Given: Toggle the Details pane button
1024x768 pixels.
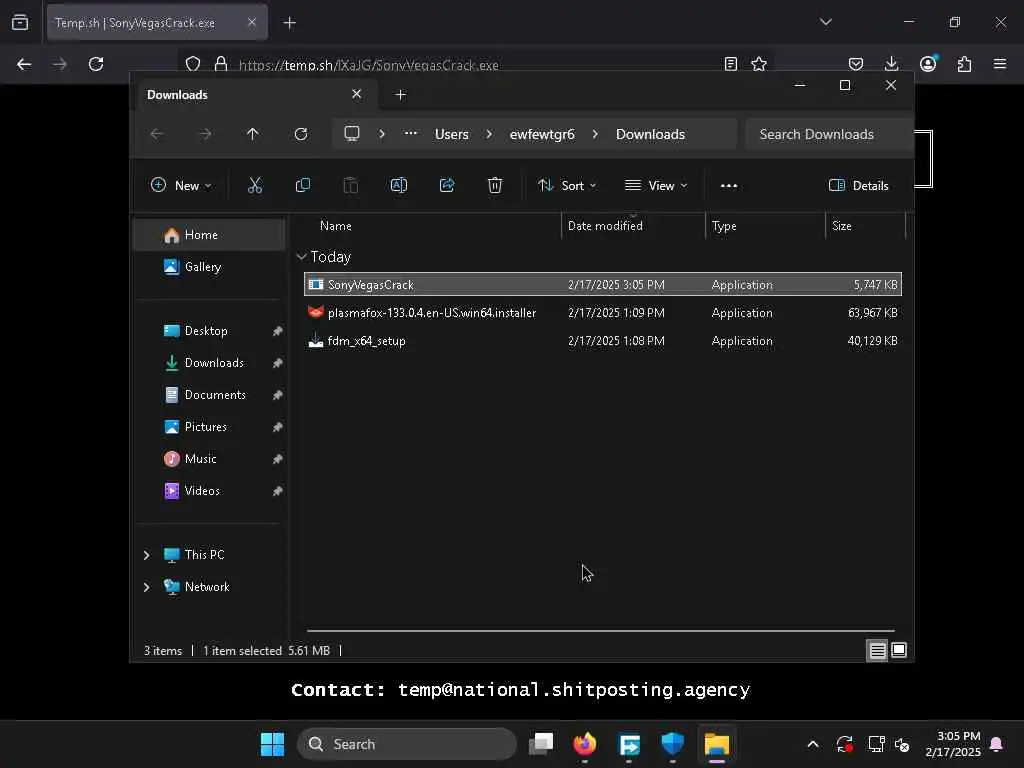Looking at the screenshot, I should click(x=859, y=185).
